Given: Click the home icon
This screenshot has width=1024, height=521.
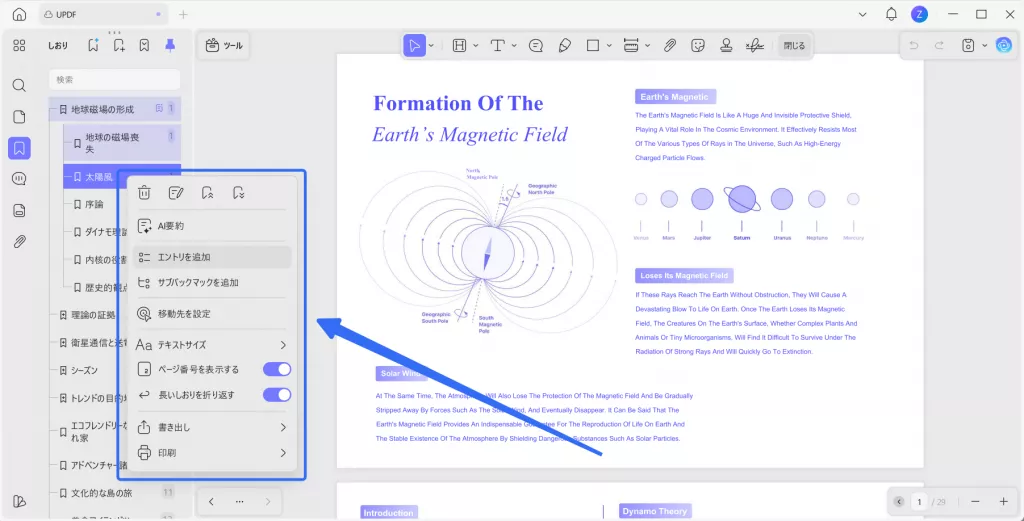Looking at the screenshot, I should pyautogui.click(x=20, y=14).
